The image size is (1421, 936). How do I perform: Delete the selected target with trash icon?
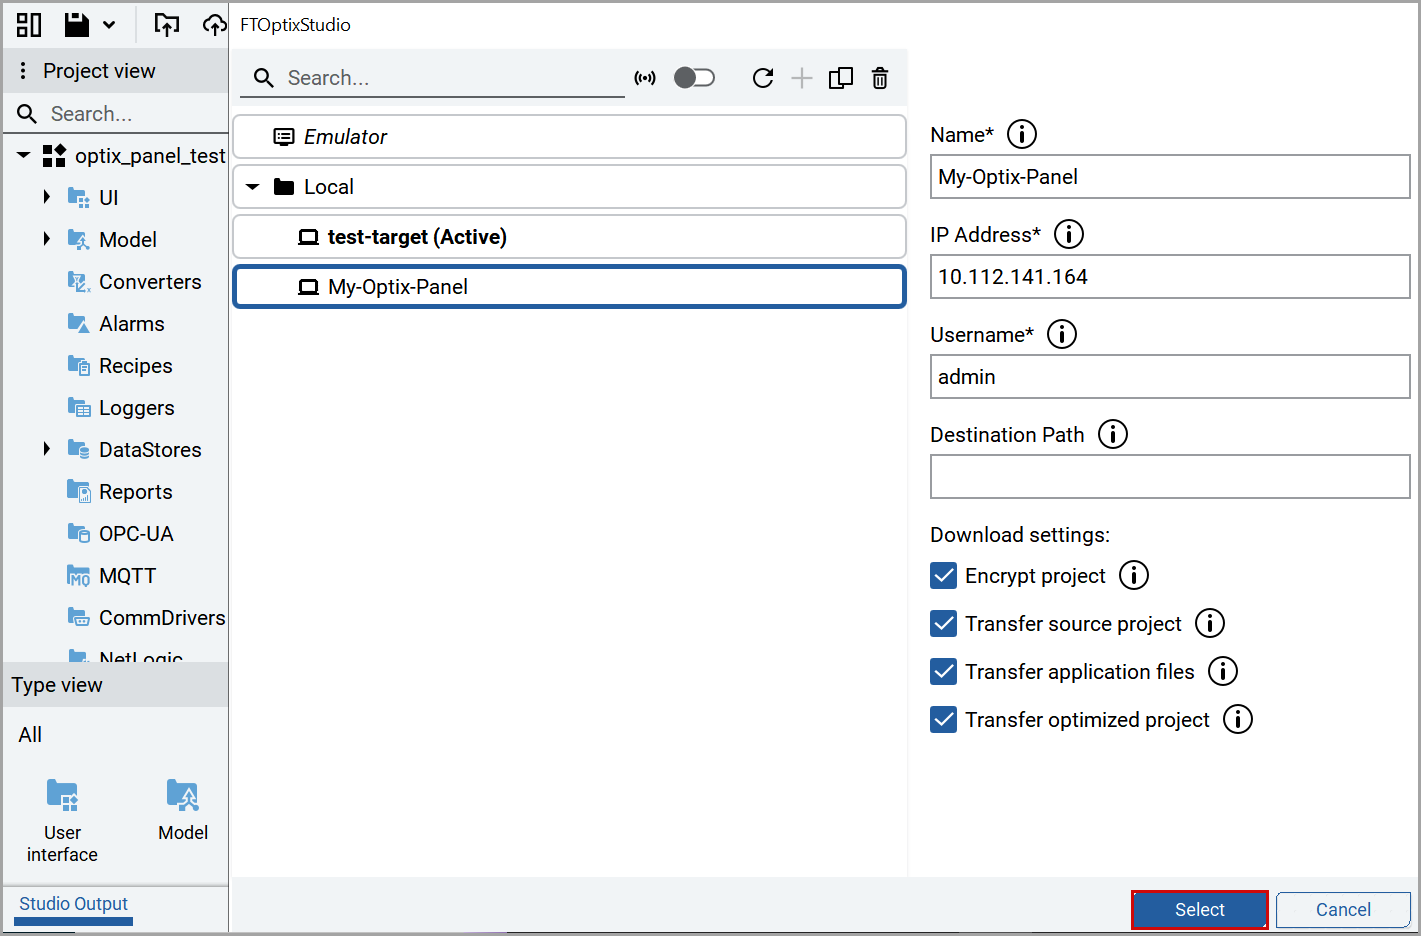coord(880,78)
